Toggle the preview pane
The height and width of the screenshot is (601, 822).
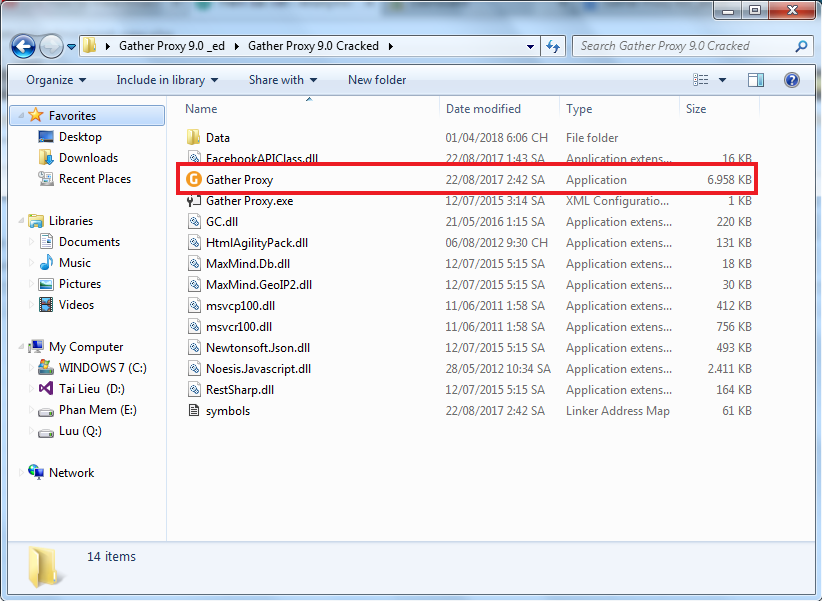pyautogui.click(x=755, y=80)
